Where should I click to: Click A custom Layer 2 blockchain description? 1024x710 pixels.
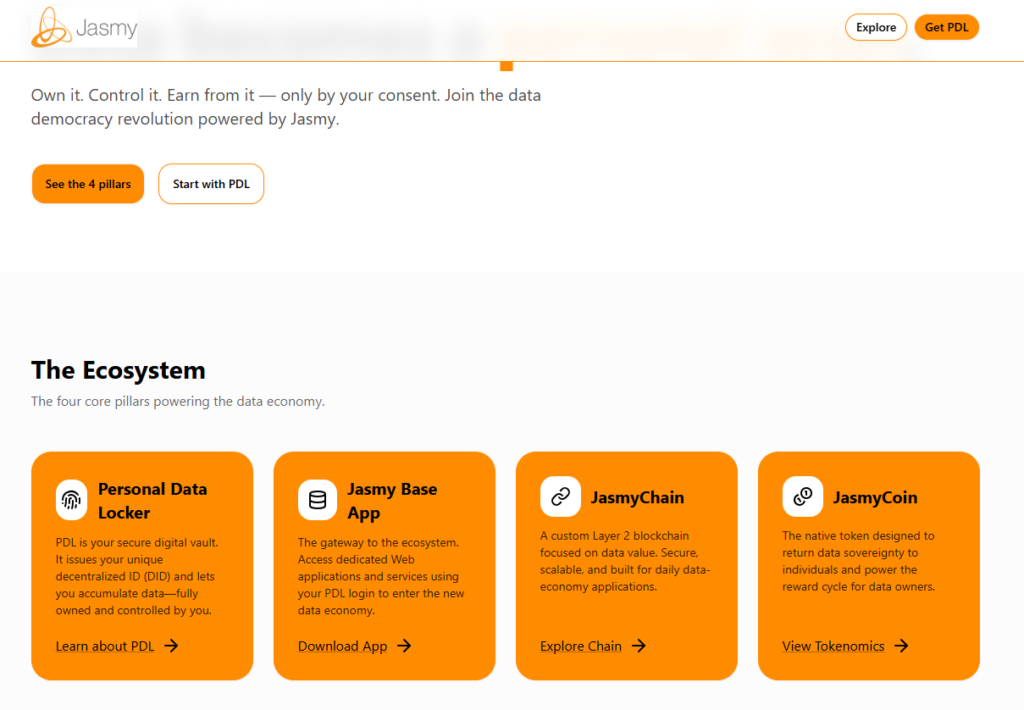pos(625,561)
